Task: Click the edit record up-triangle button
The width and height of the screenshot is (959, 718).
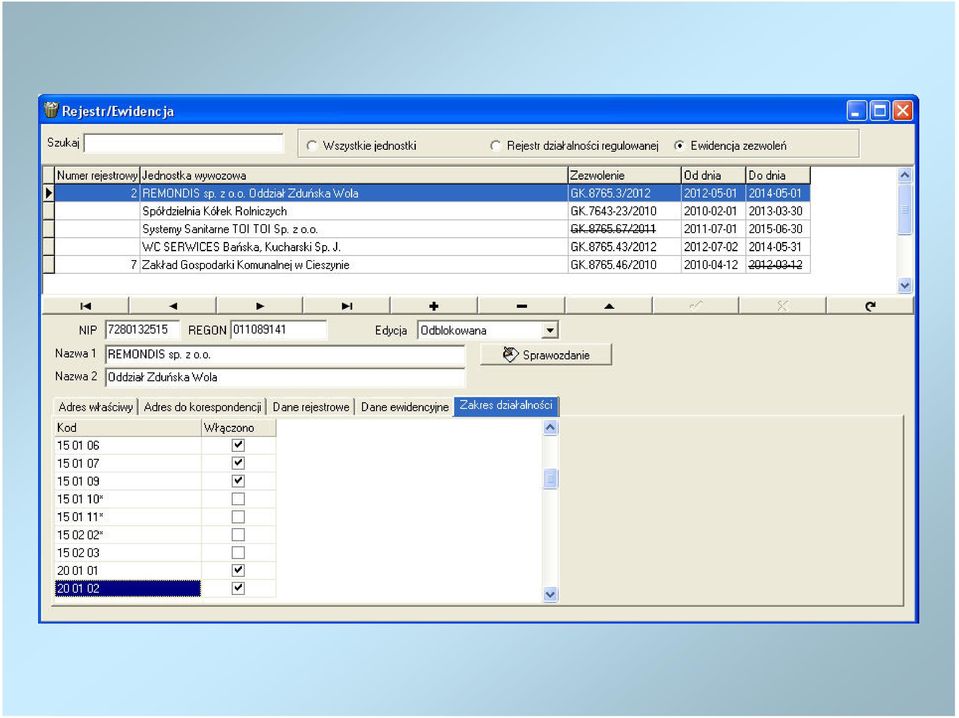Action: [609, 306]
